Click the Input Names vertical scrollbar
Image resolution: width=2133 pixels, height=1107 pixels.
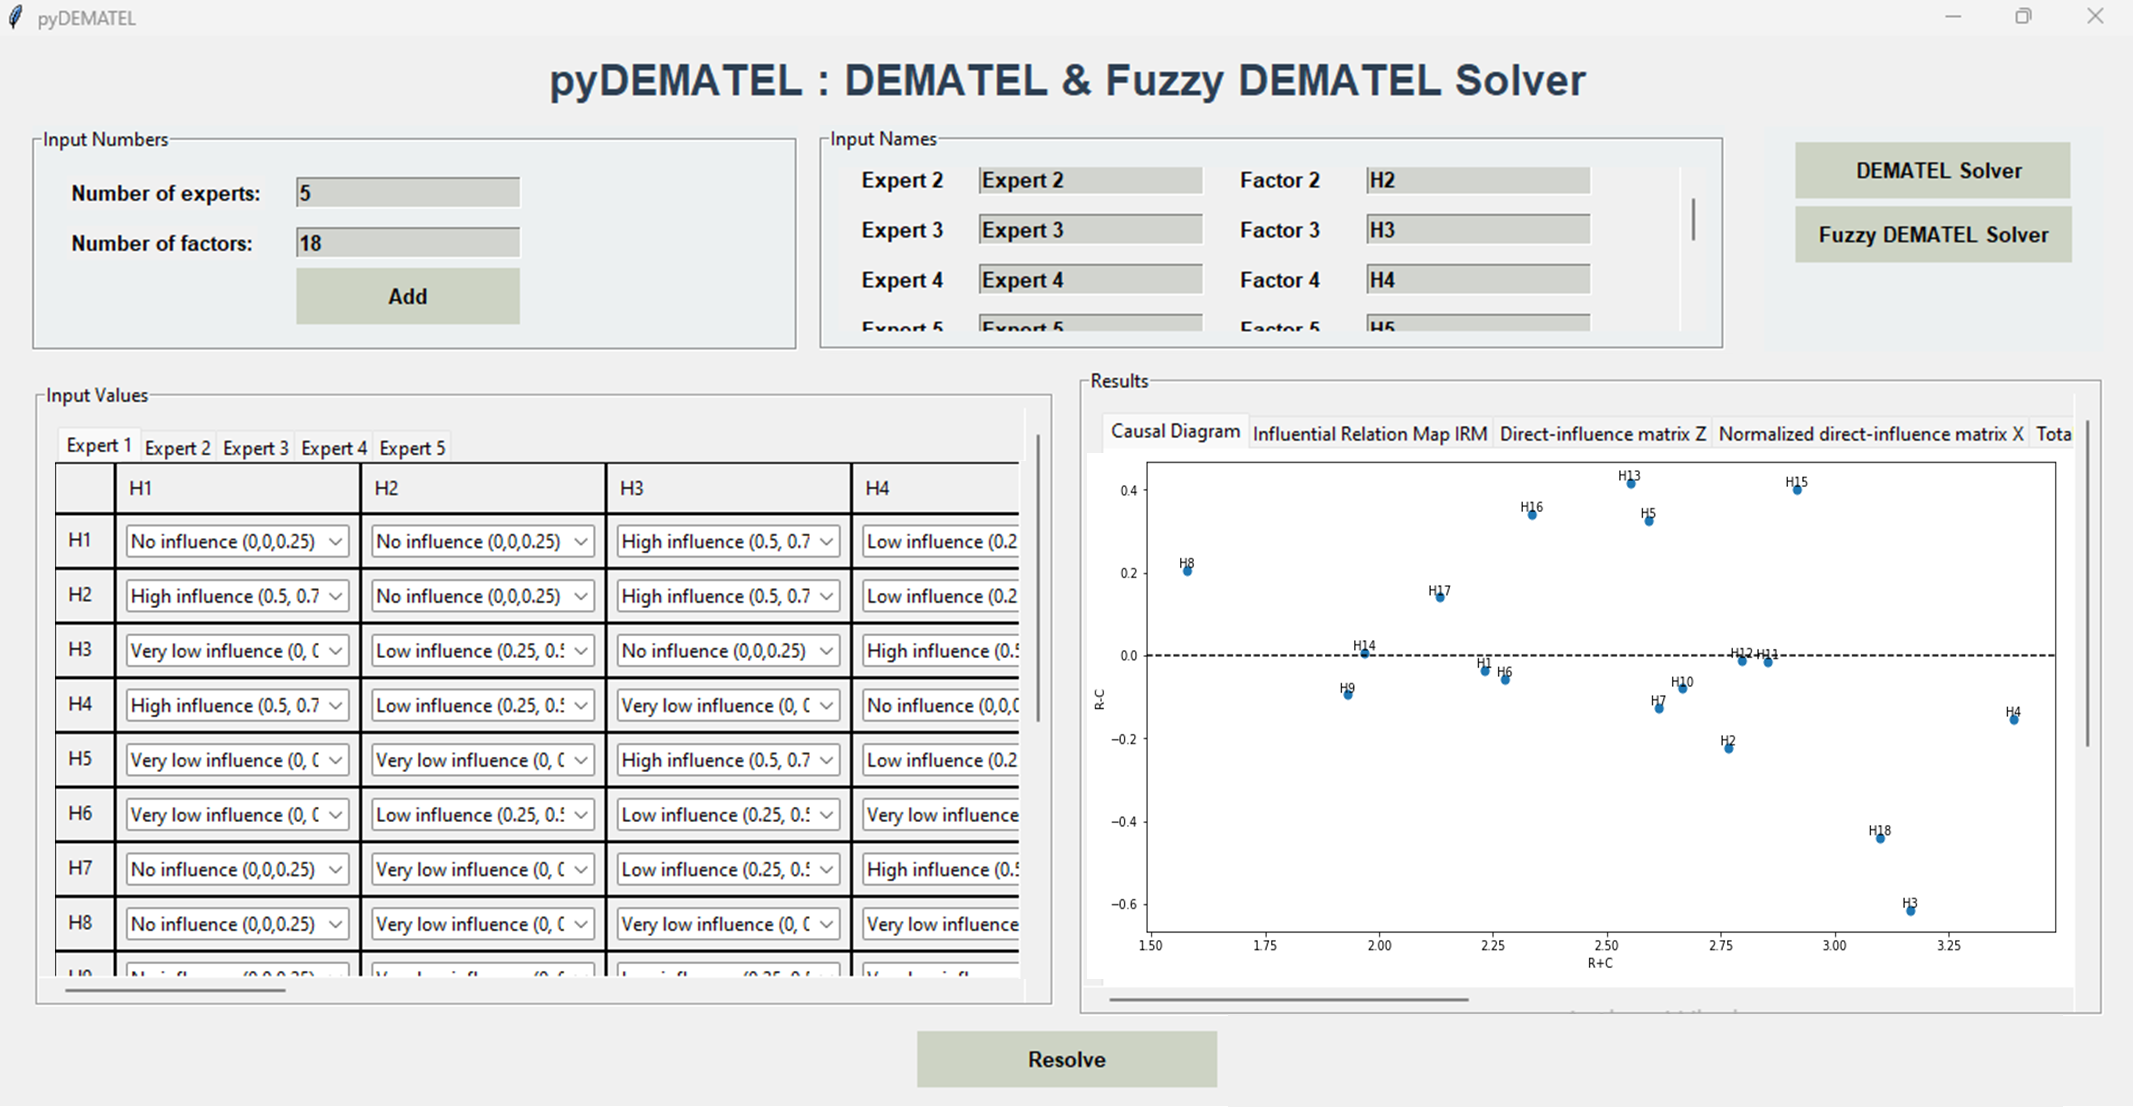(1692, 220)
